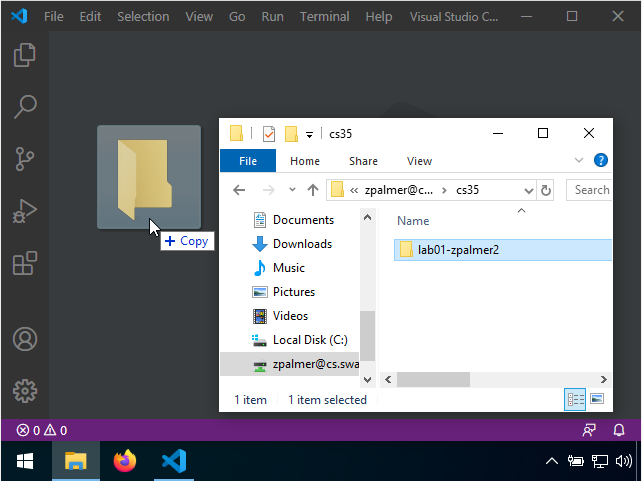Open the Run and Debug view

coord(25,211)
